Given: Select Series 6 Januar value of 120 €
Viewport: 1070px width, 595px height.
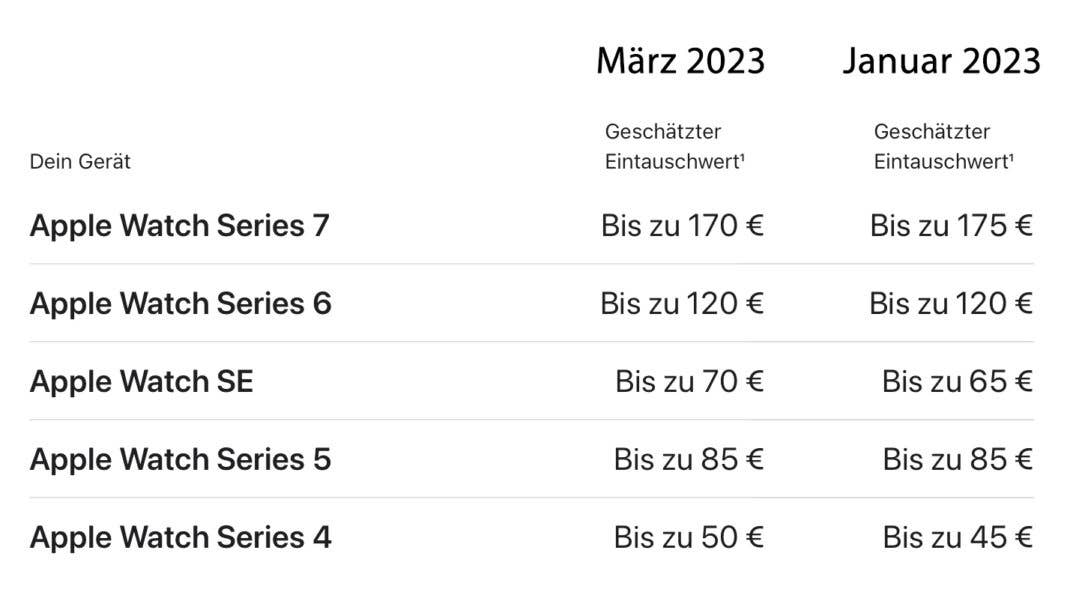Looking at the screenshot, I should tap(951, 303).
